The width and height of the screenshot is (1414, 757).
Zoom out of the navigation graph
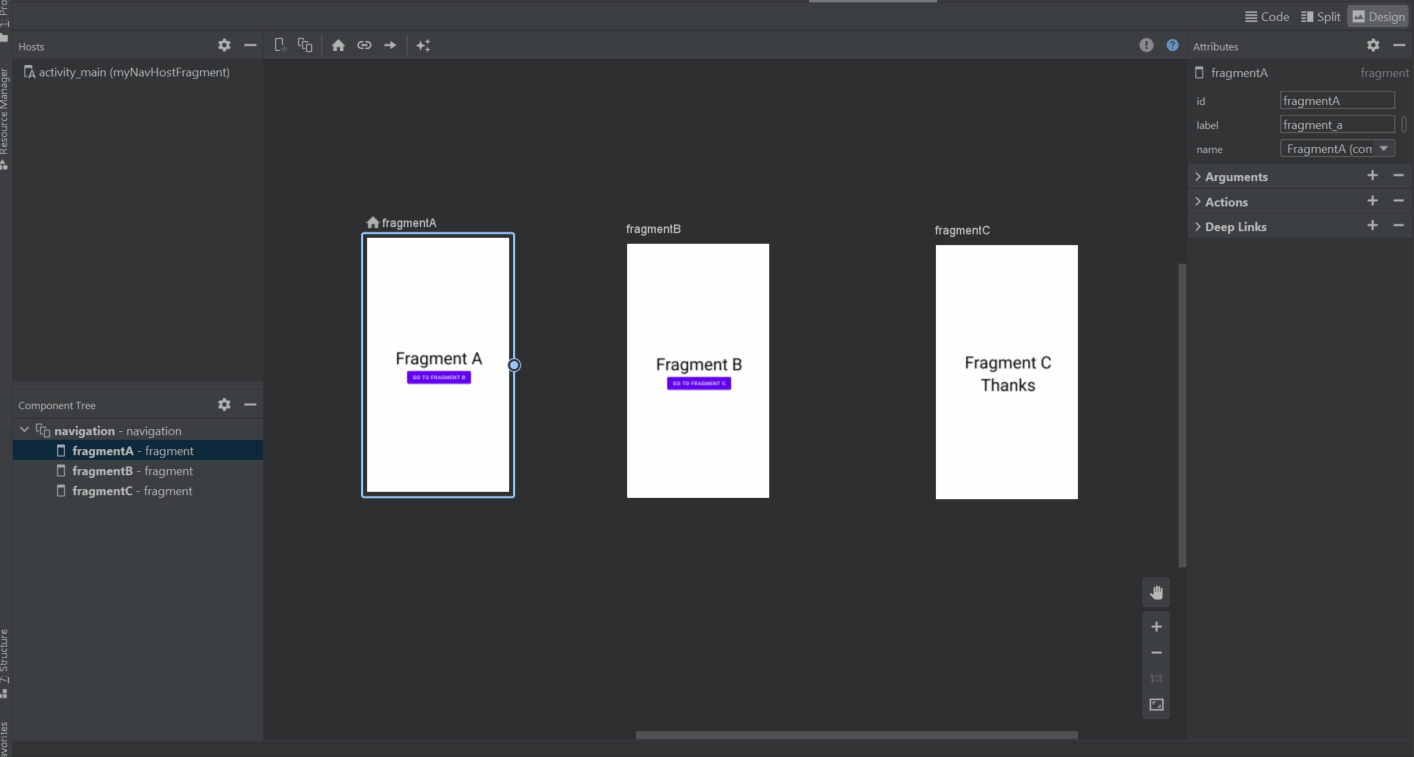coord(1157,653)
